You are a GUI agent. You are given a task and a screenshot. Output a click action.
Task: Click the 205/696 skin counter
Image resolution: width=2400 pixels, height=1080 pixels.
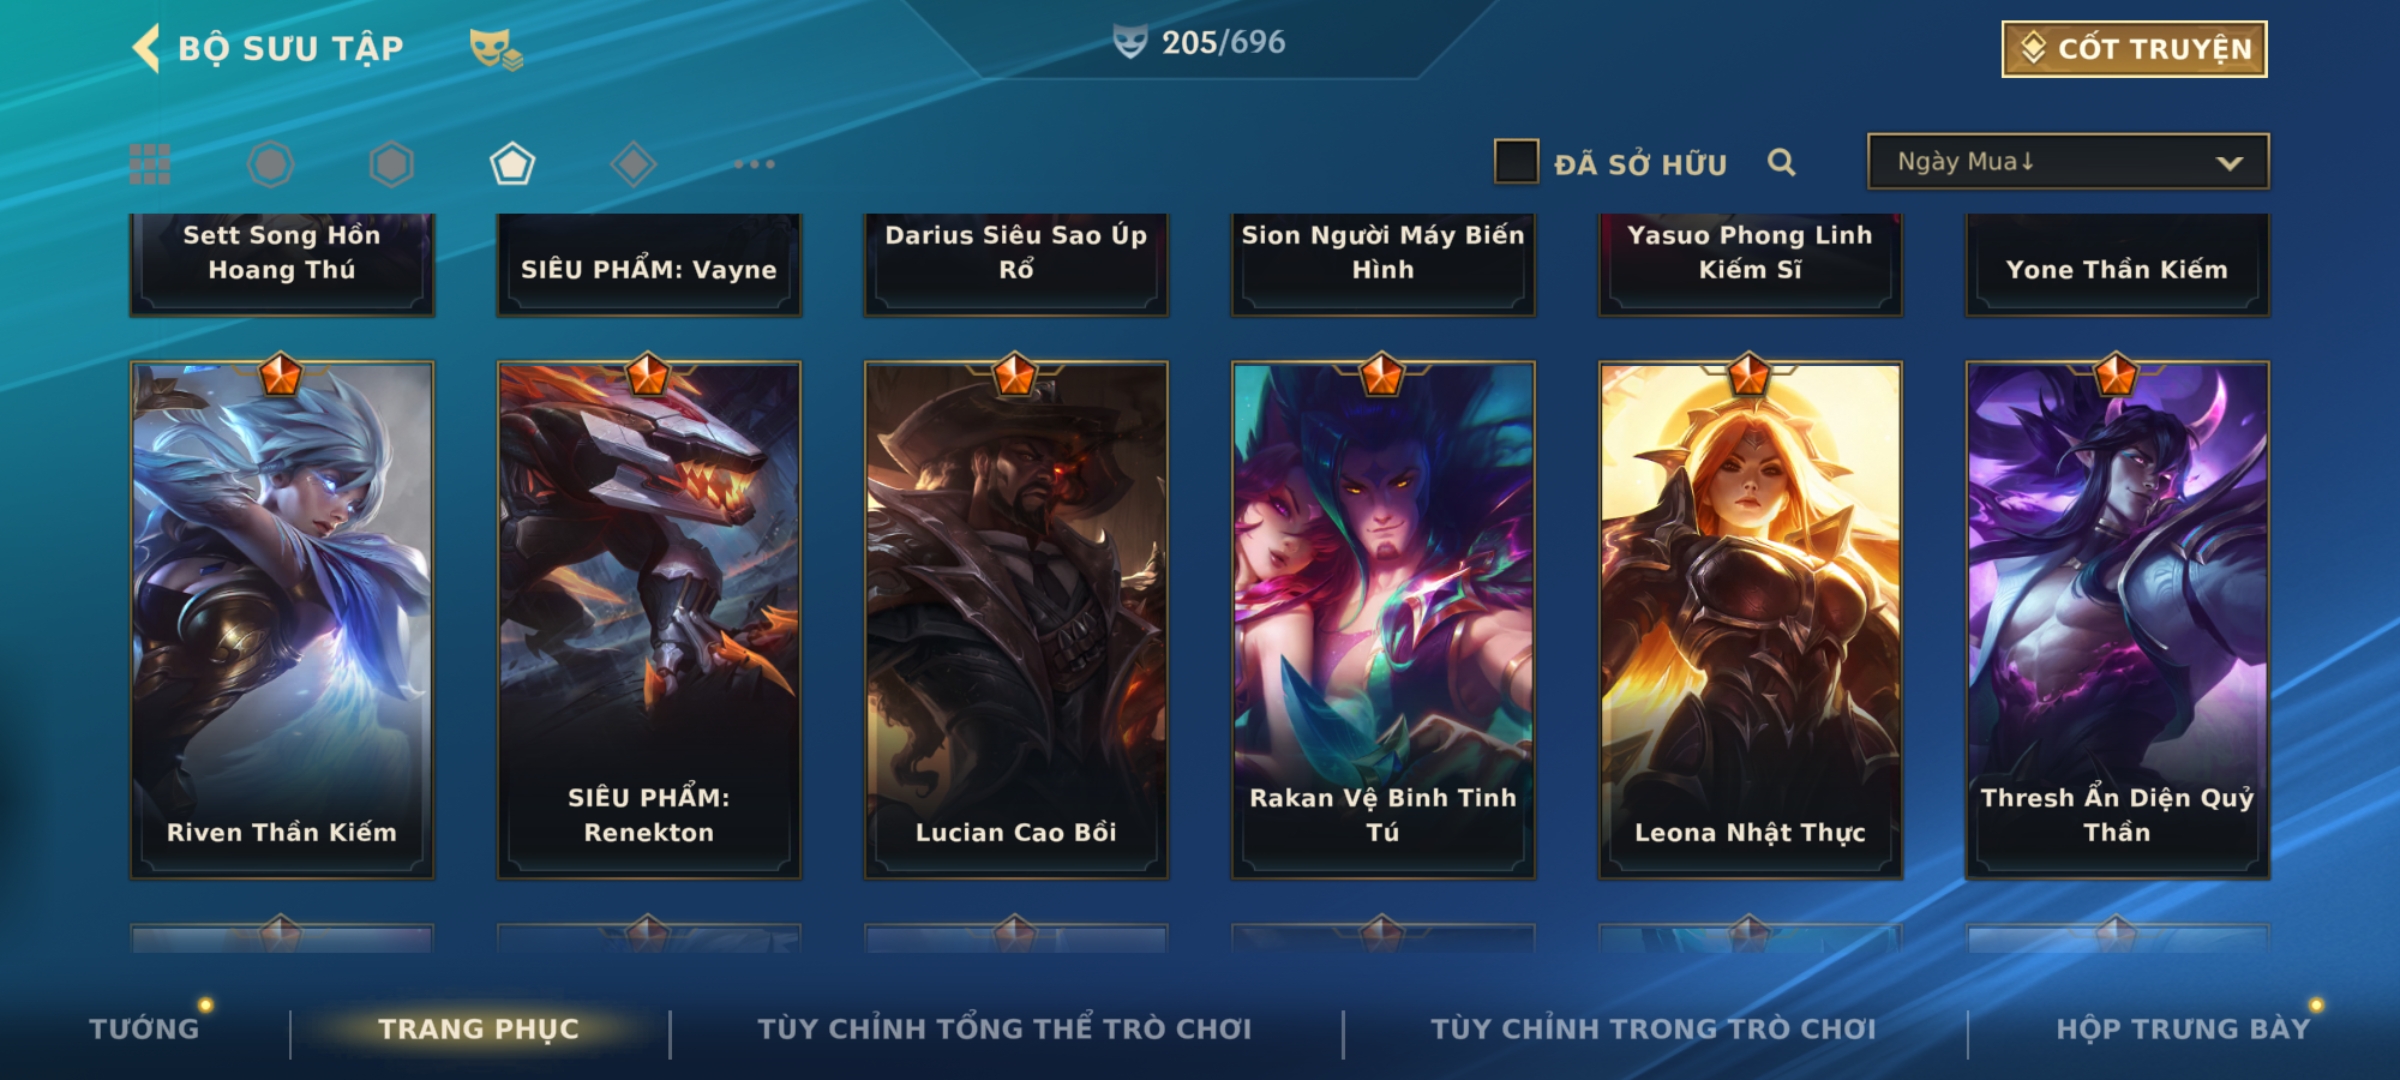coord(1199,42)
